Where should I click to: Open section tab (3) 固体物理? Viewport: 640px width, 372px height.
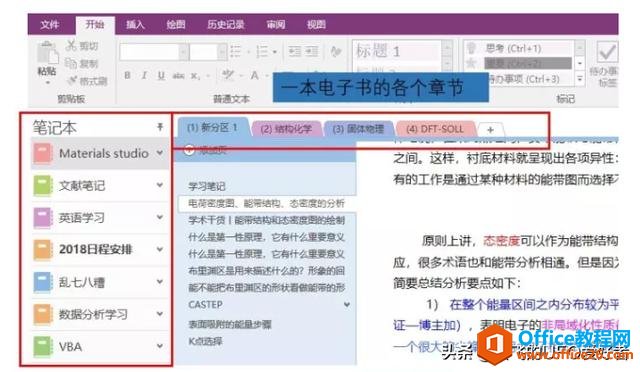click(358, 129)
